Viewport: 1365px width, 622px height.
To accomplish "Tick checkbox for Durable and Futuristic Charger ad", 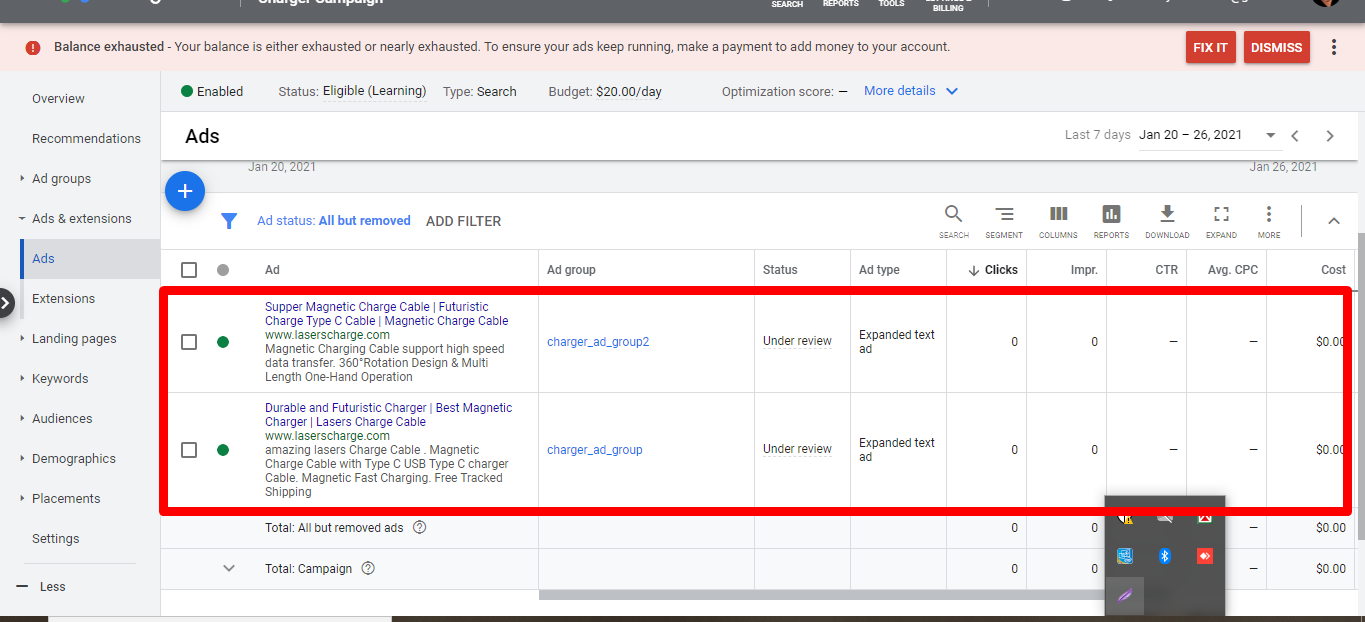I will point(189,450).
